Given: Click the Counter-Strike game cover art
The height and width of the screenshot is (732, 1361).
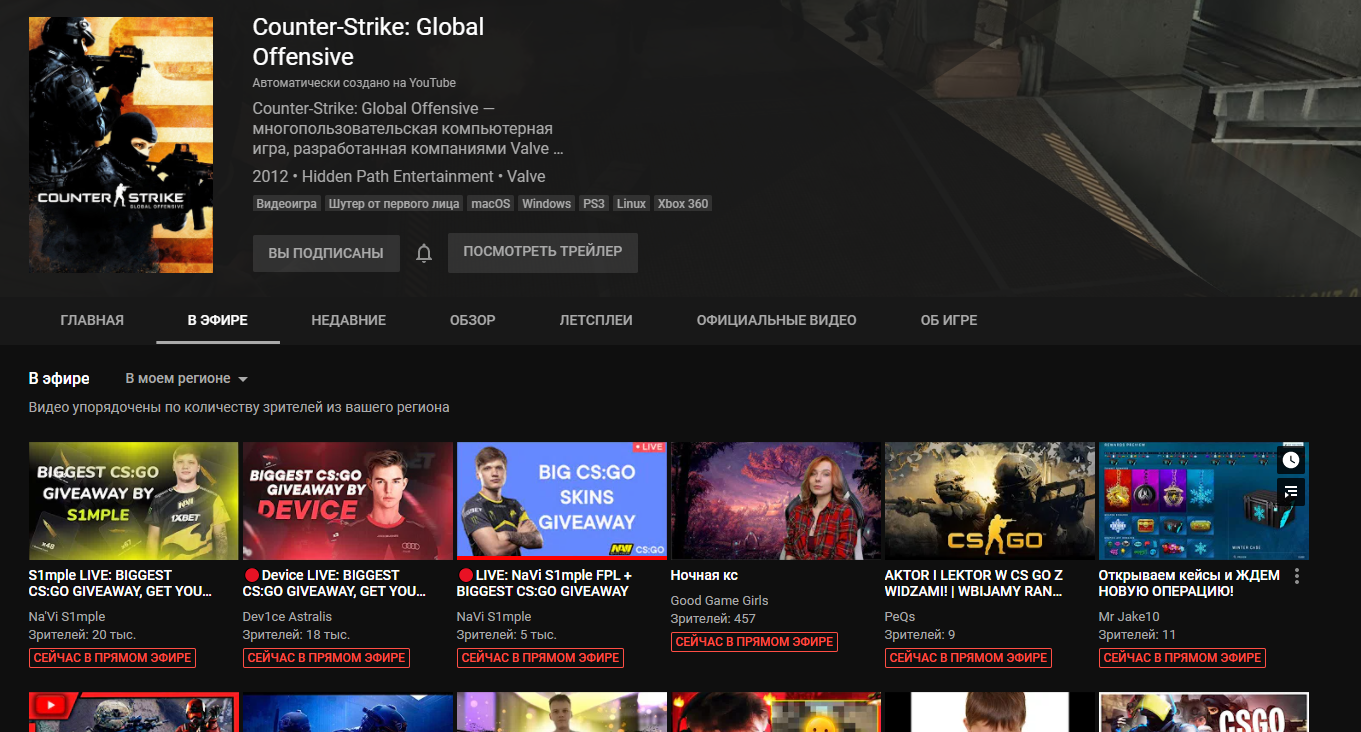Looking at the screenshot, I should [x=121, y=145].
